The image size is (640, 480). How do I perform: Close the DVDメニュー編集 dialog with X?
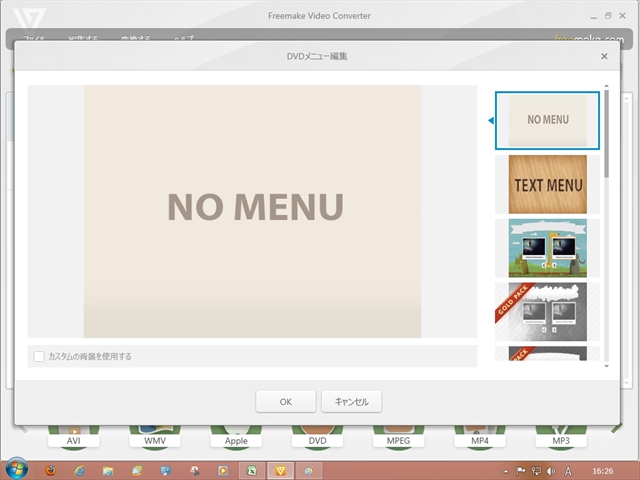tap(604, 57)
